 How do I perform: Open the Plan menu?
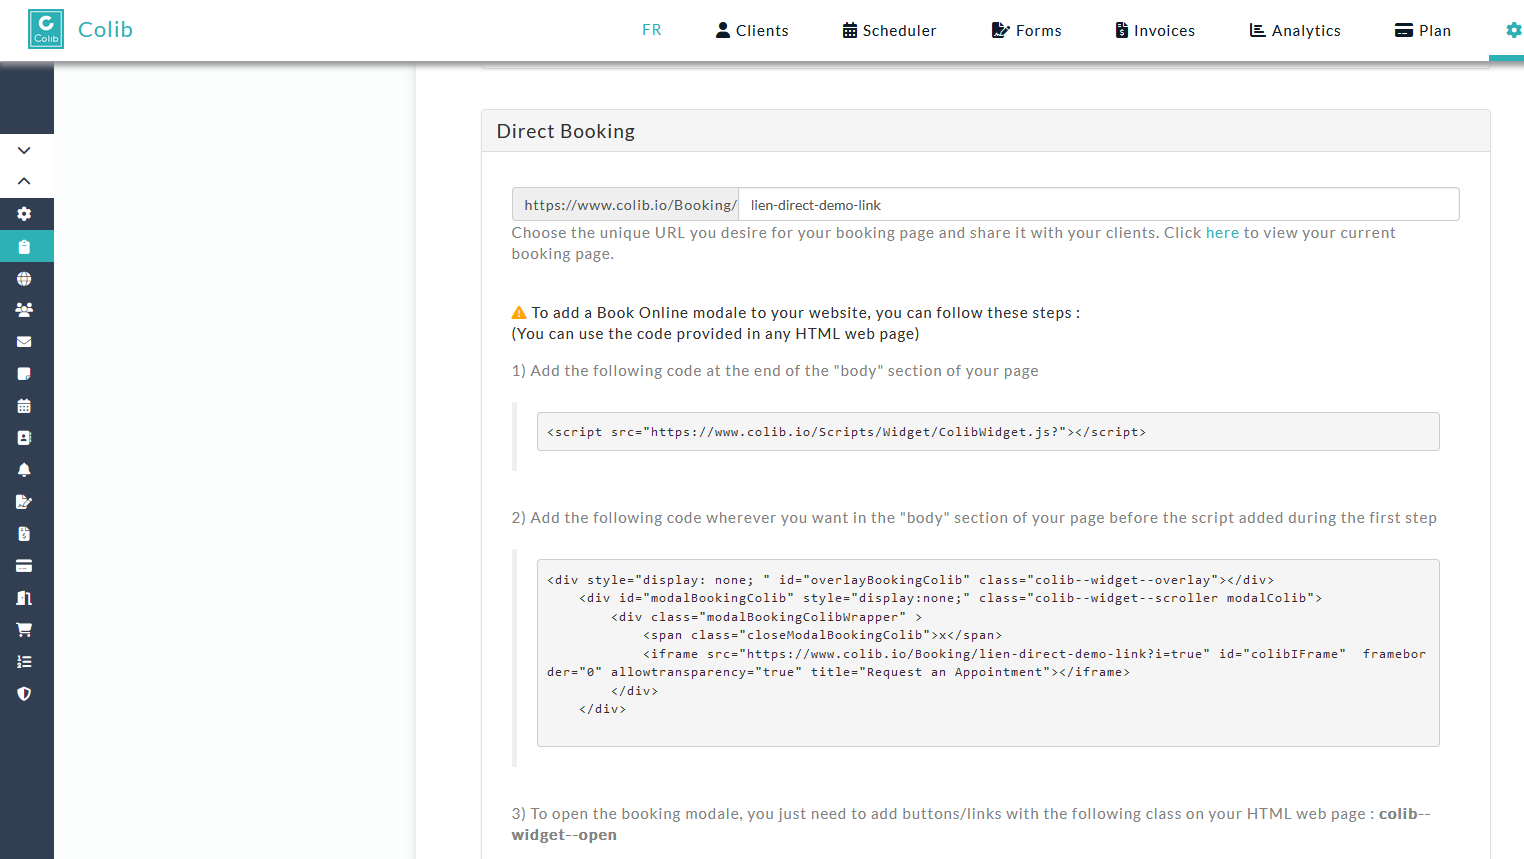(1422, 30)
